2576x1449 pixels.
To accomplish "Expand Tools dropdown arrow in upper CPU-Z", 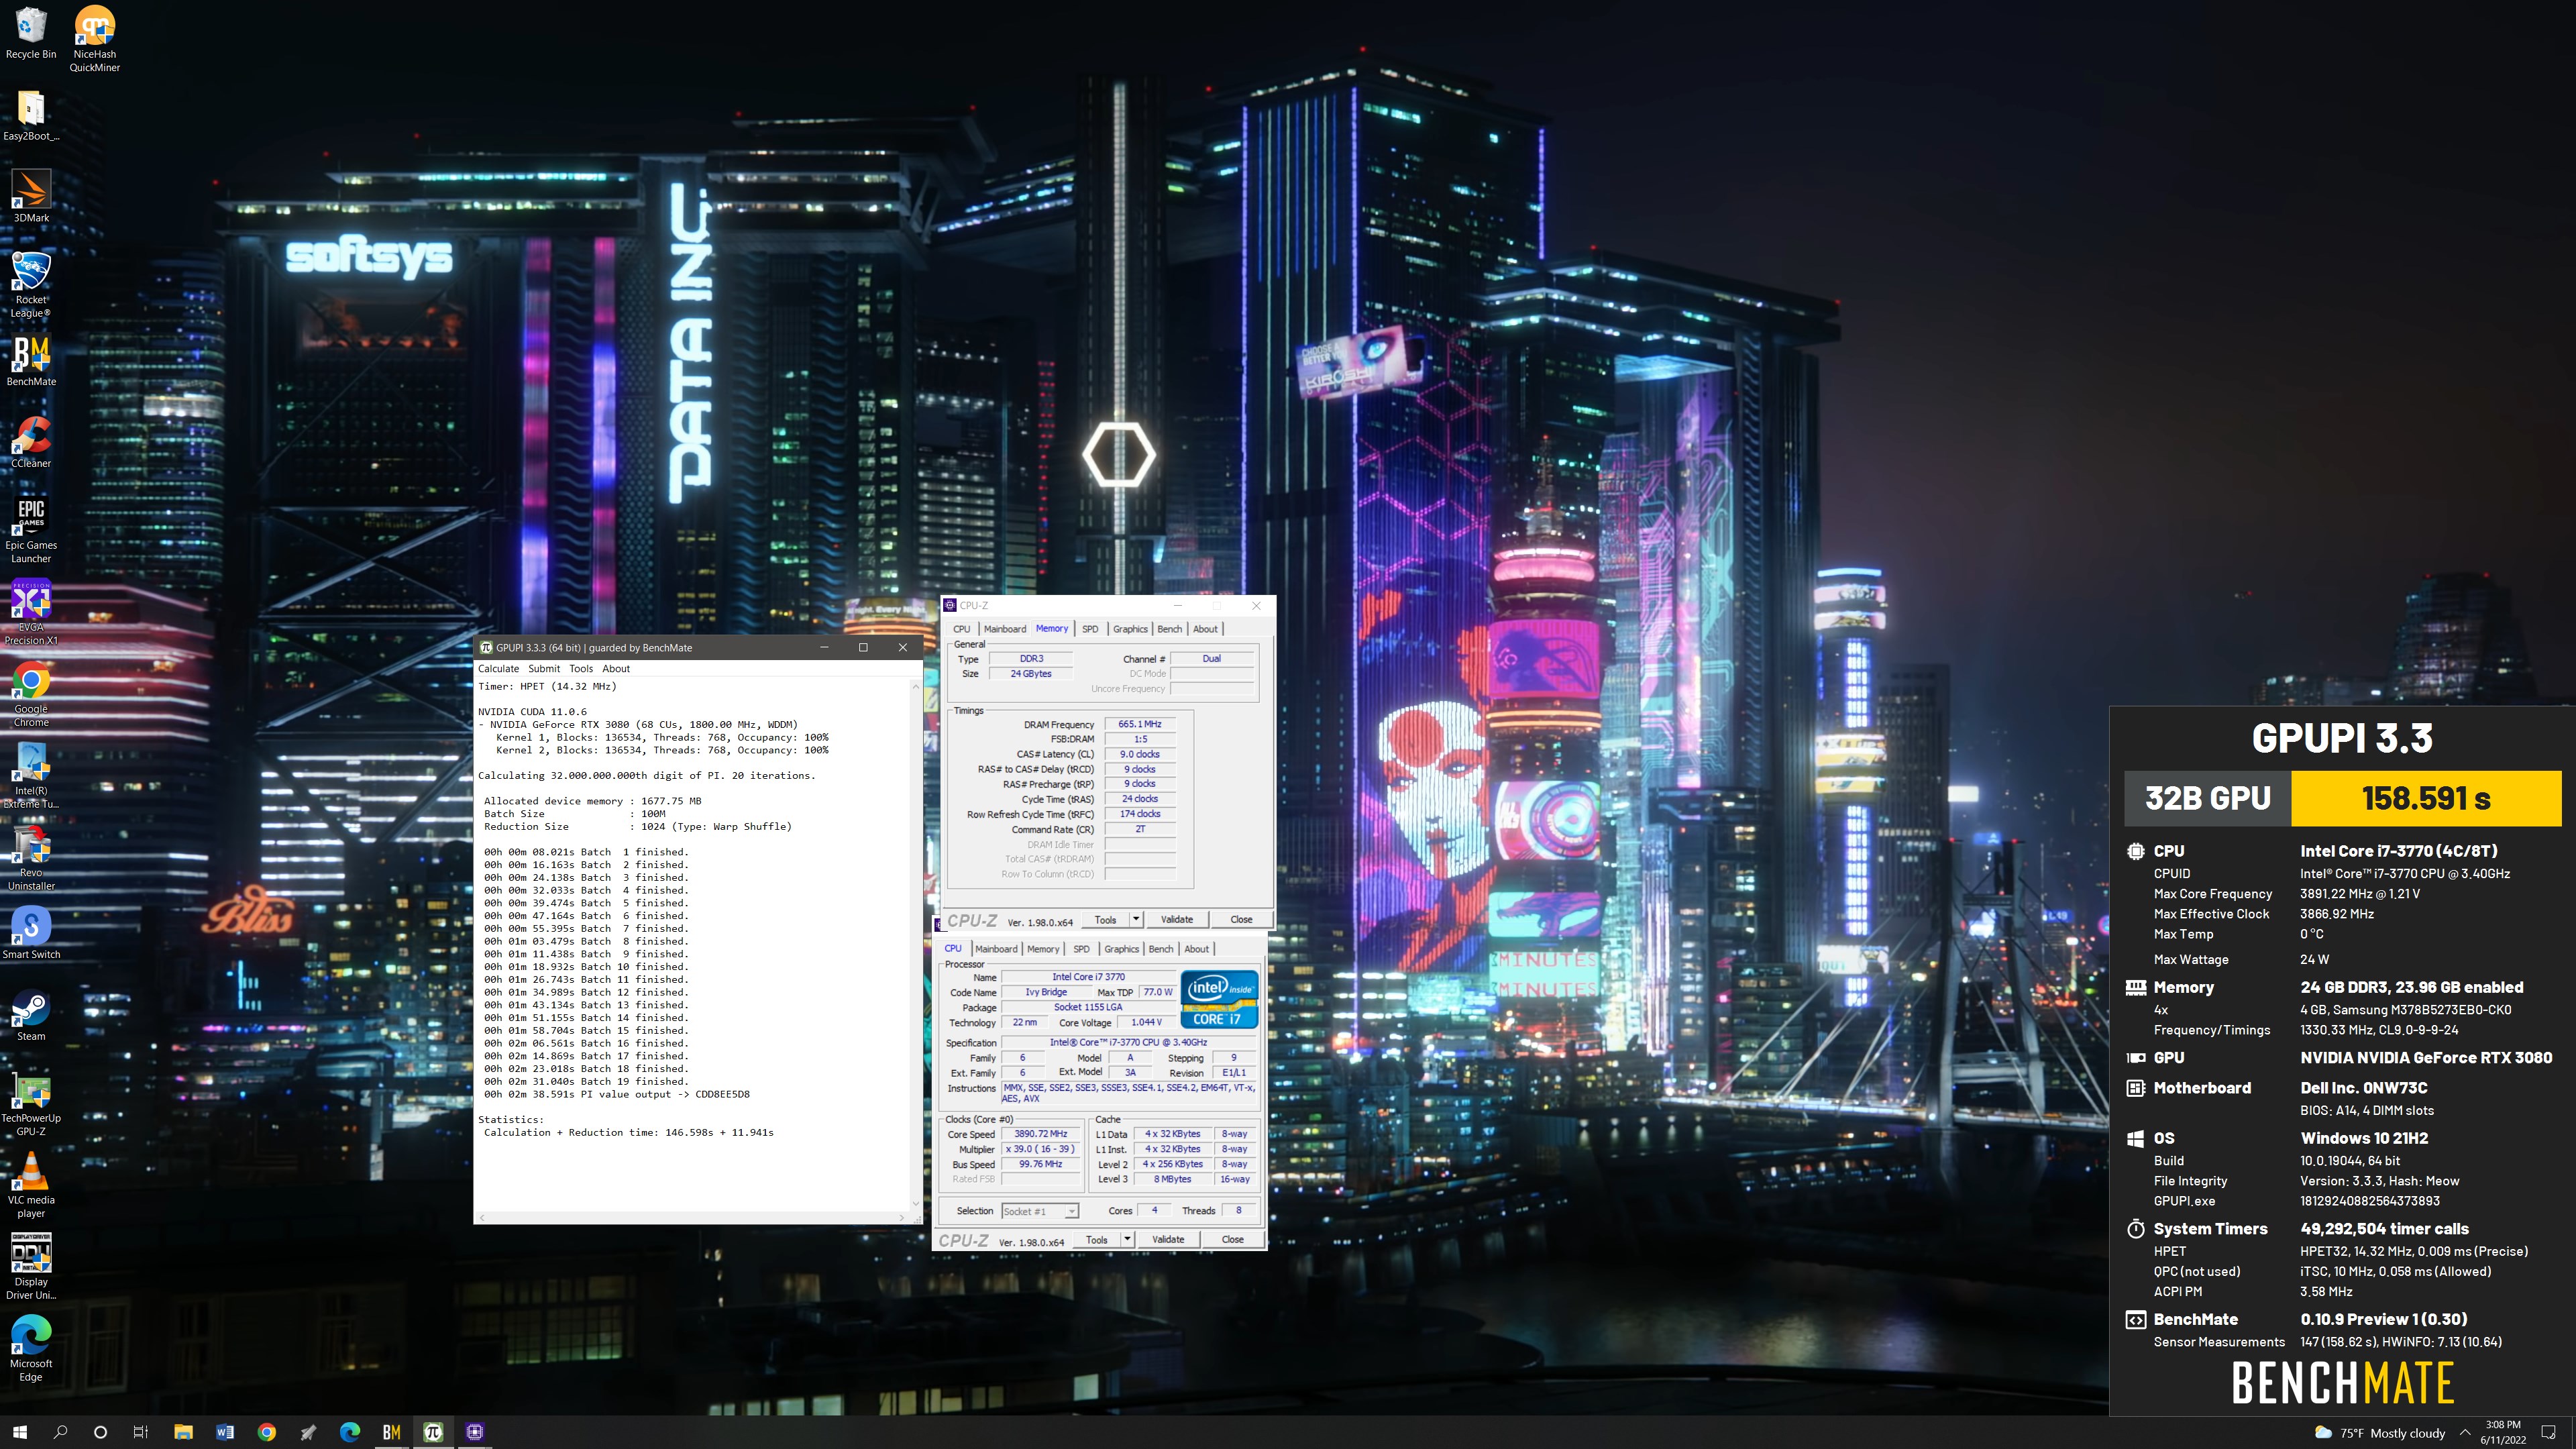I will point(1136,919).
